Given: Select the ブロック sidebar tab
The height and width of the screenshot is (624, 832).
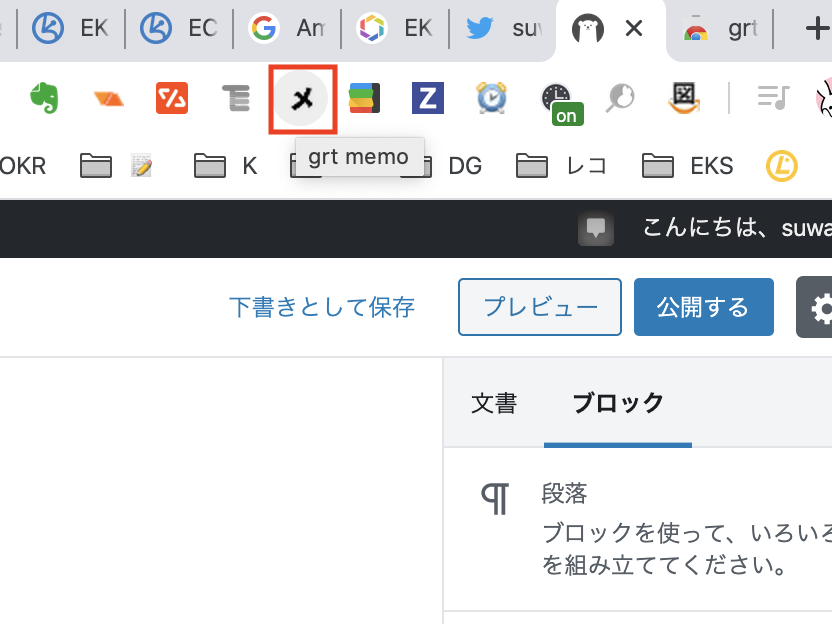Looking at the screenshot, I should pyautogui.click(x=617, y=403).
